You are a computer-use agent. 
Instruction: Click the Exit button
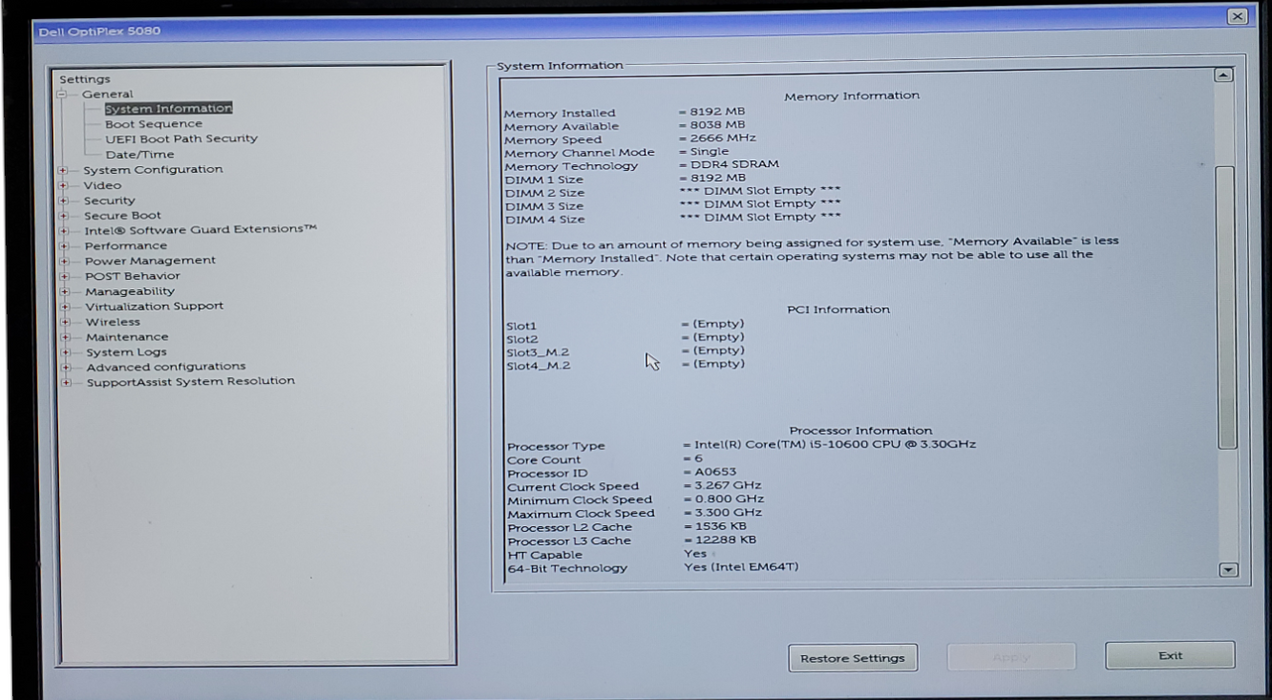[x=1170, y=656]
